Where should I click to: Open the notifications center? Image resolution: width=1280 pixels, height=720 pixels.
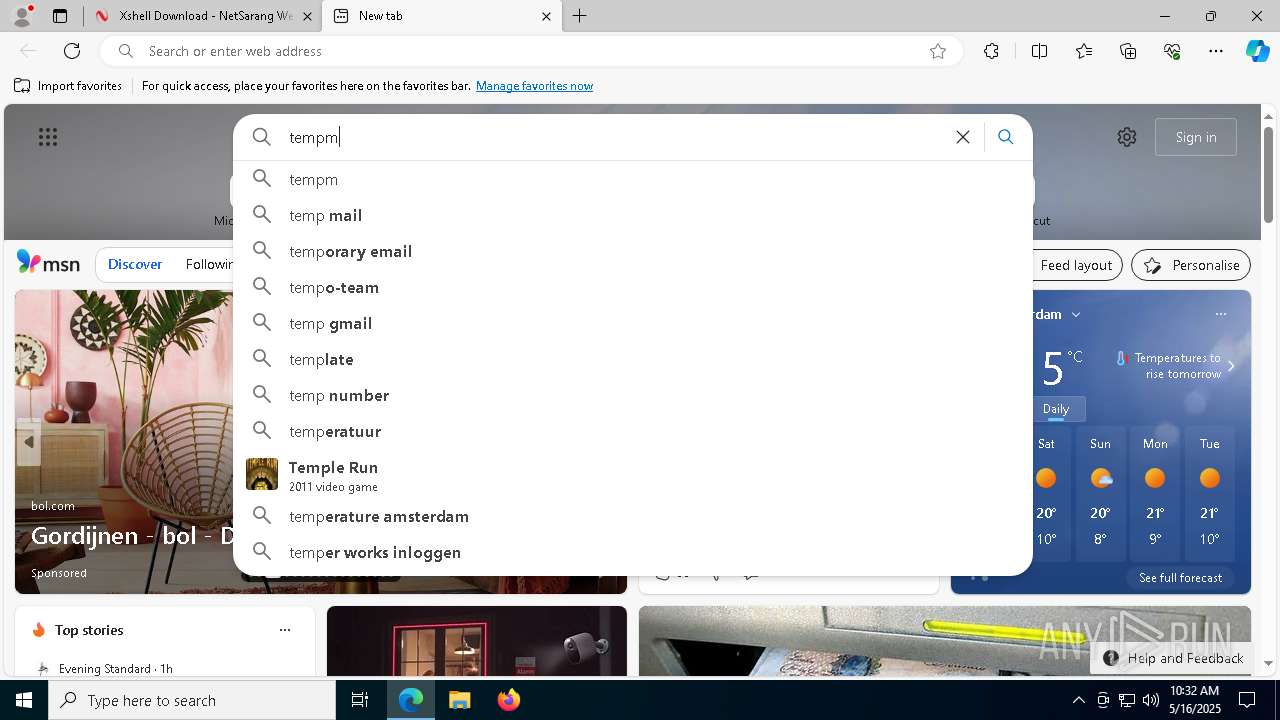[x=1247, y=700]
